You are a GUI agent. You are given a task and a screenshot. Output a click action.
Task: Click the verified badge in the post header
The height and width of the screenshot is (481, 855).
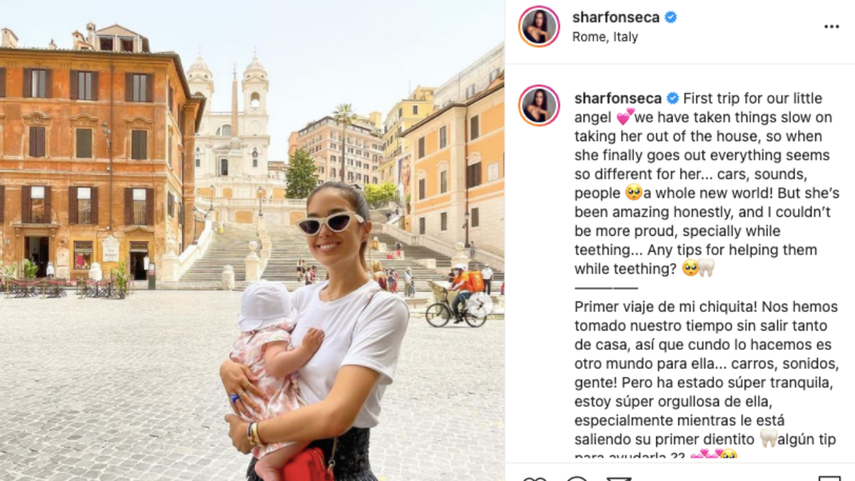[671, 17]
